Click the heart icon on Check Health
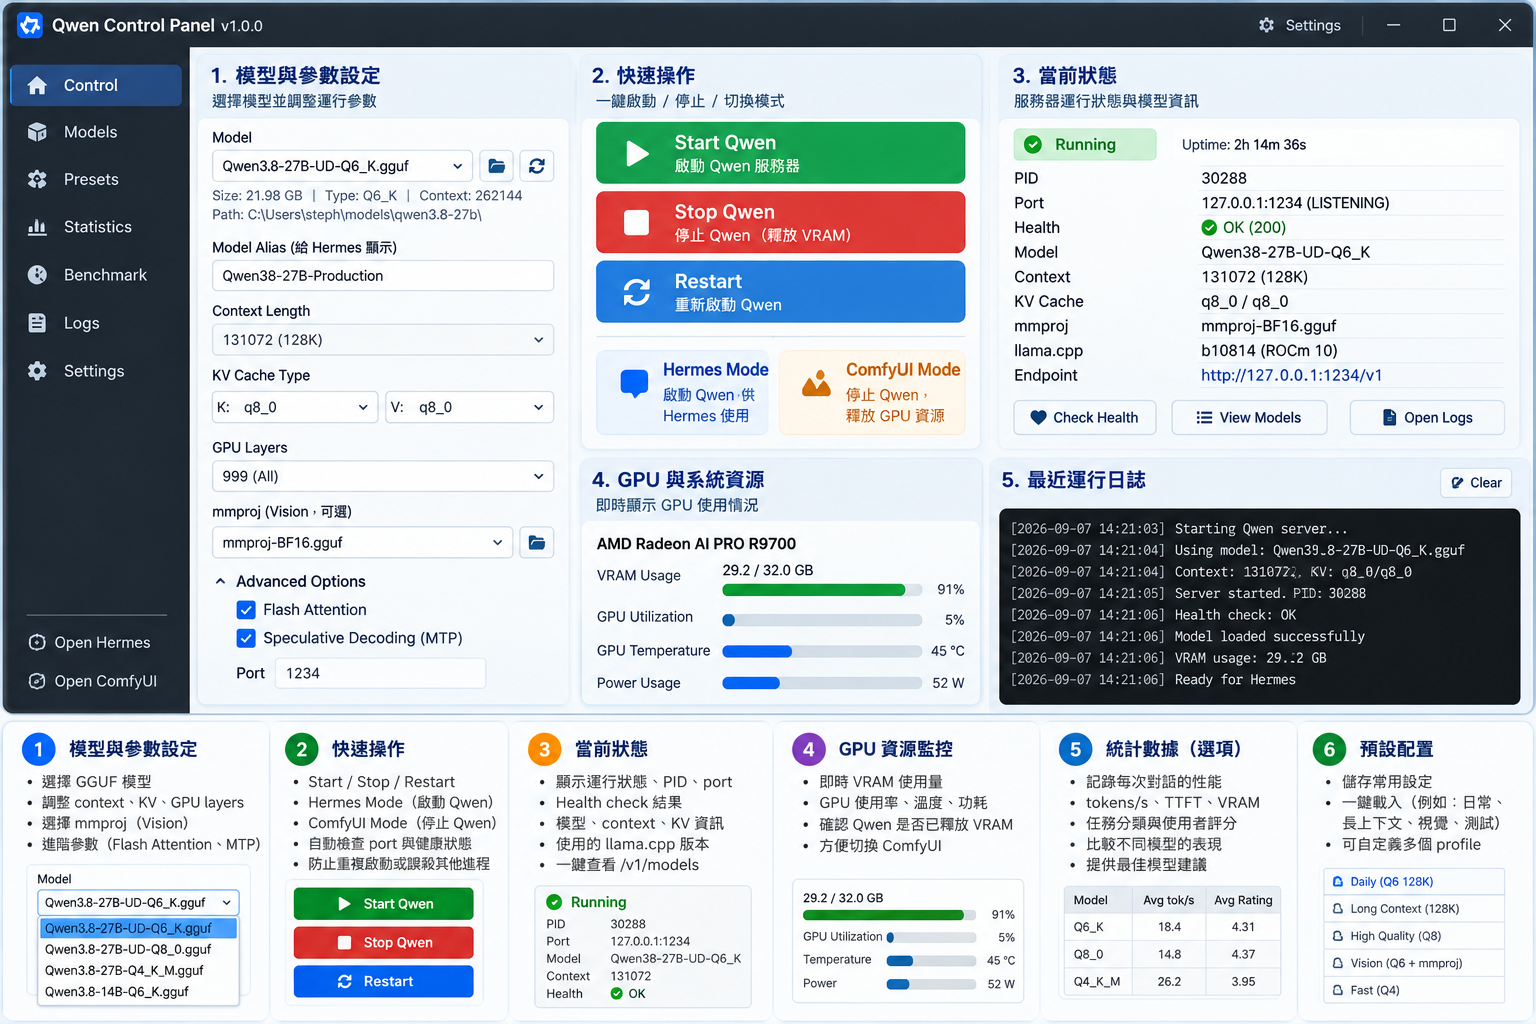1536x1024 pixels. (1038, 418)
